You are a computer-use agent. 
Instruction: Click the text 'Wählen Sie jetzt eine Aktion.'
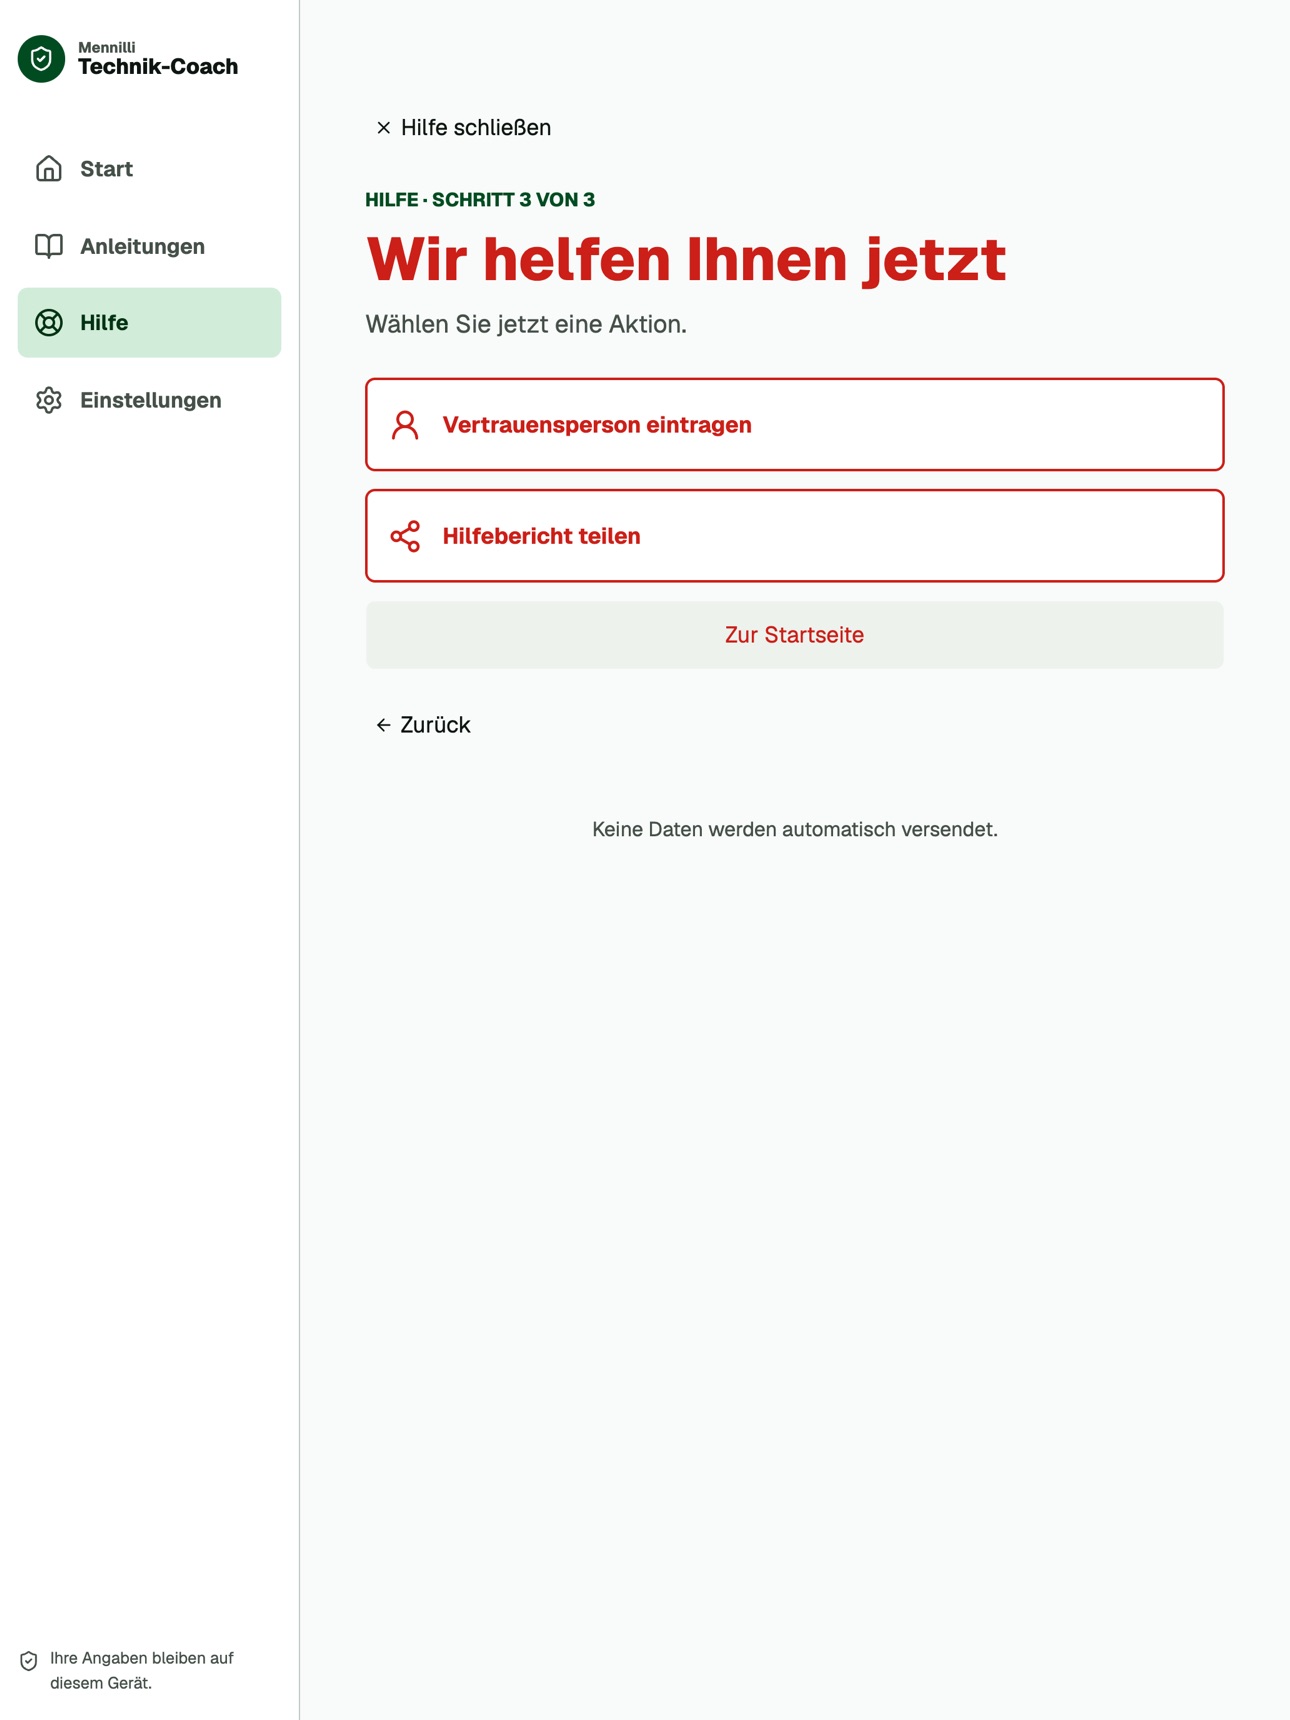coord(526,325)
